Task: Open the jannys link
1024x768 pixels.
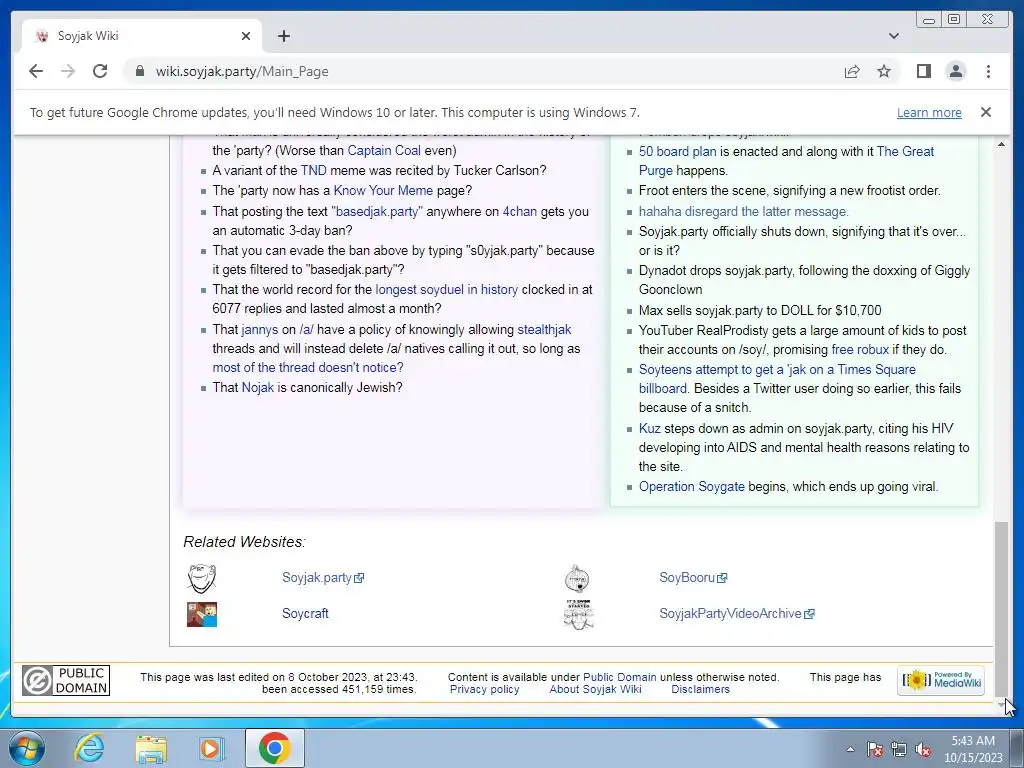Action: pyautogui.click(x=260, y=330)
